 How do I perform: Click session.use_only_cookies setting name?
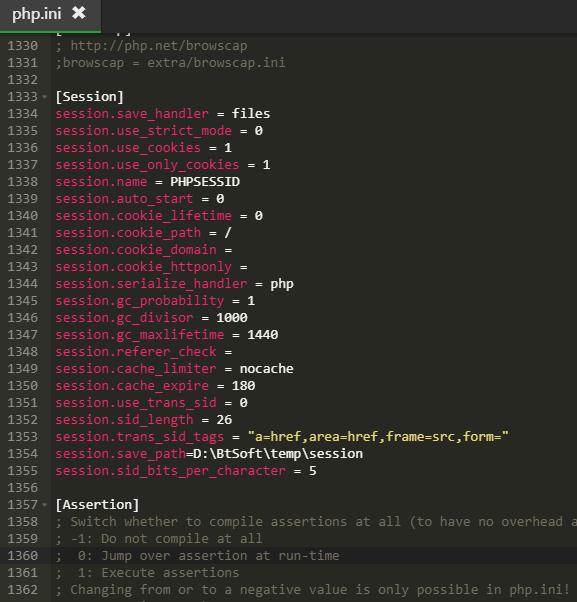[147, 165]
